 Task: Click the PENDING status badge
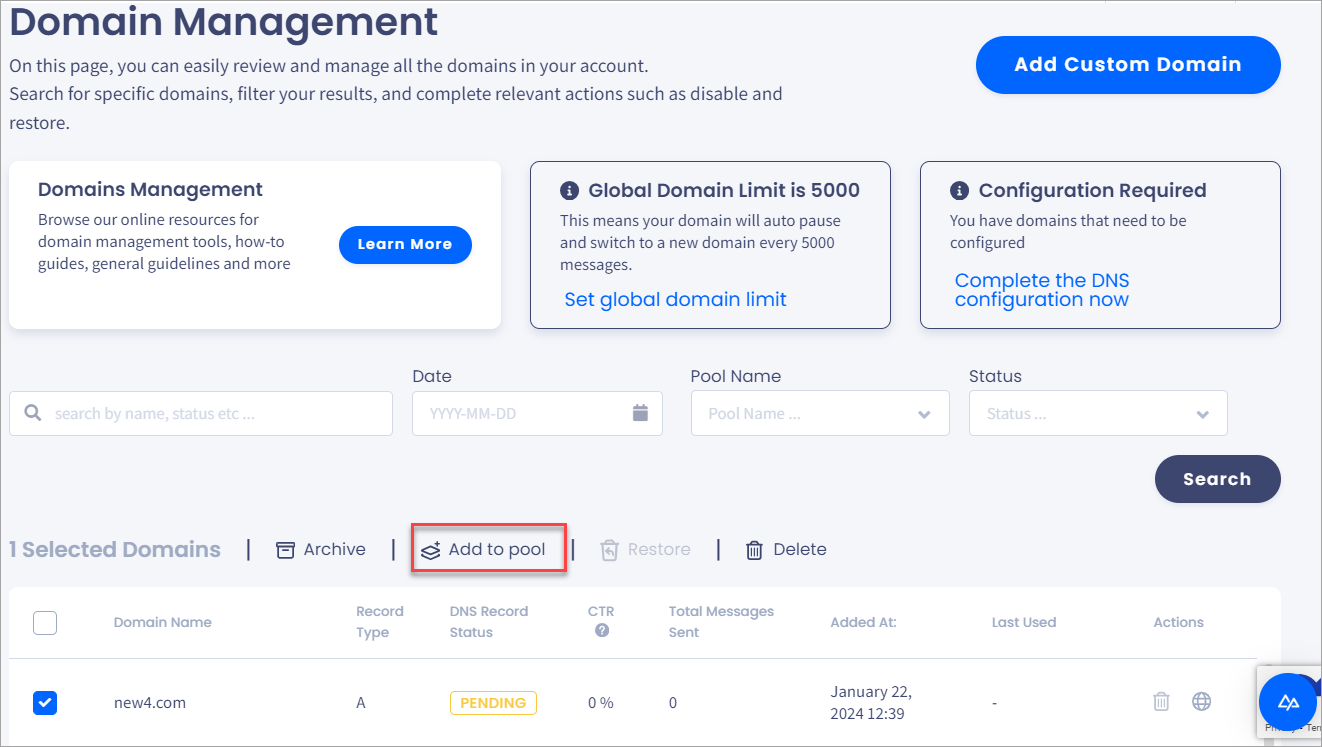tap(493, 703)
